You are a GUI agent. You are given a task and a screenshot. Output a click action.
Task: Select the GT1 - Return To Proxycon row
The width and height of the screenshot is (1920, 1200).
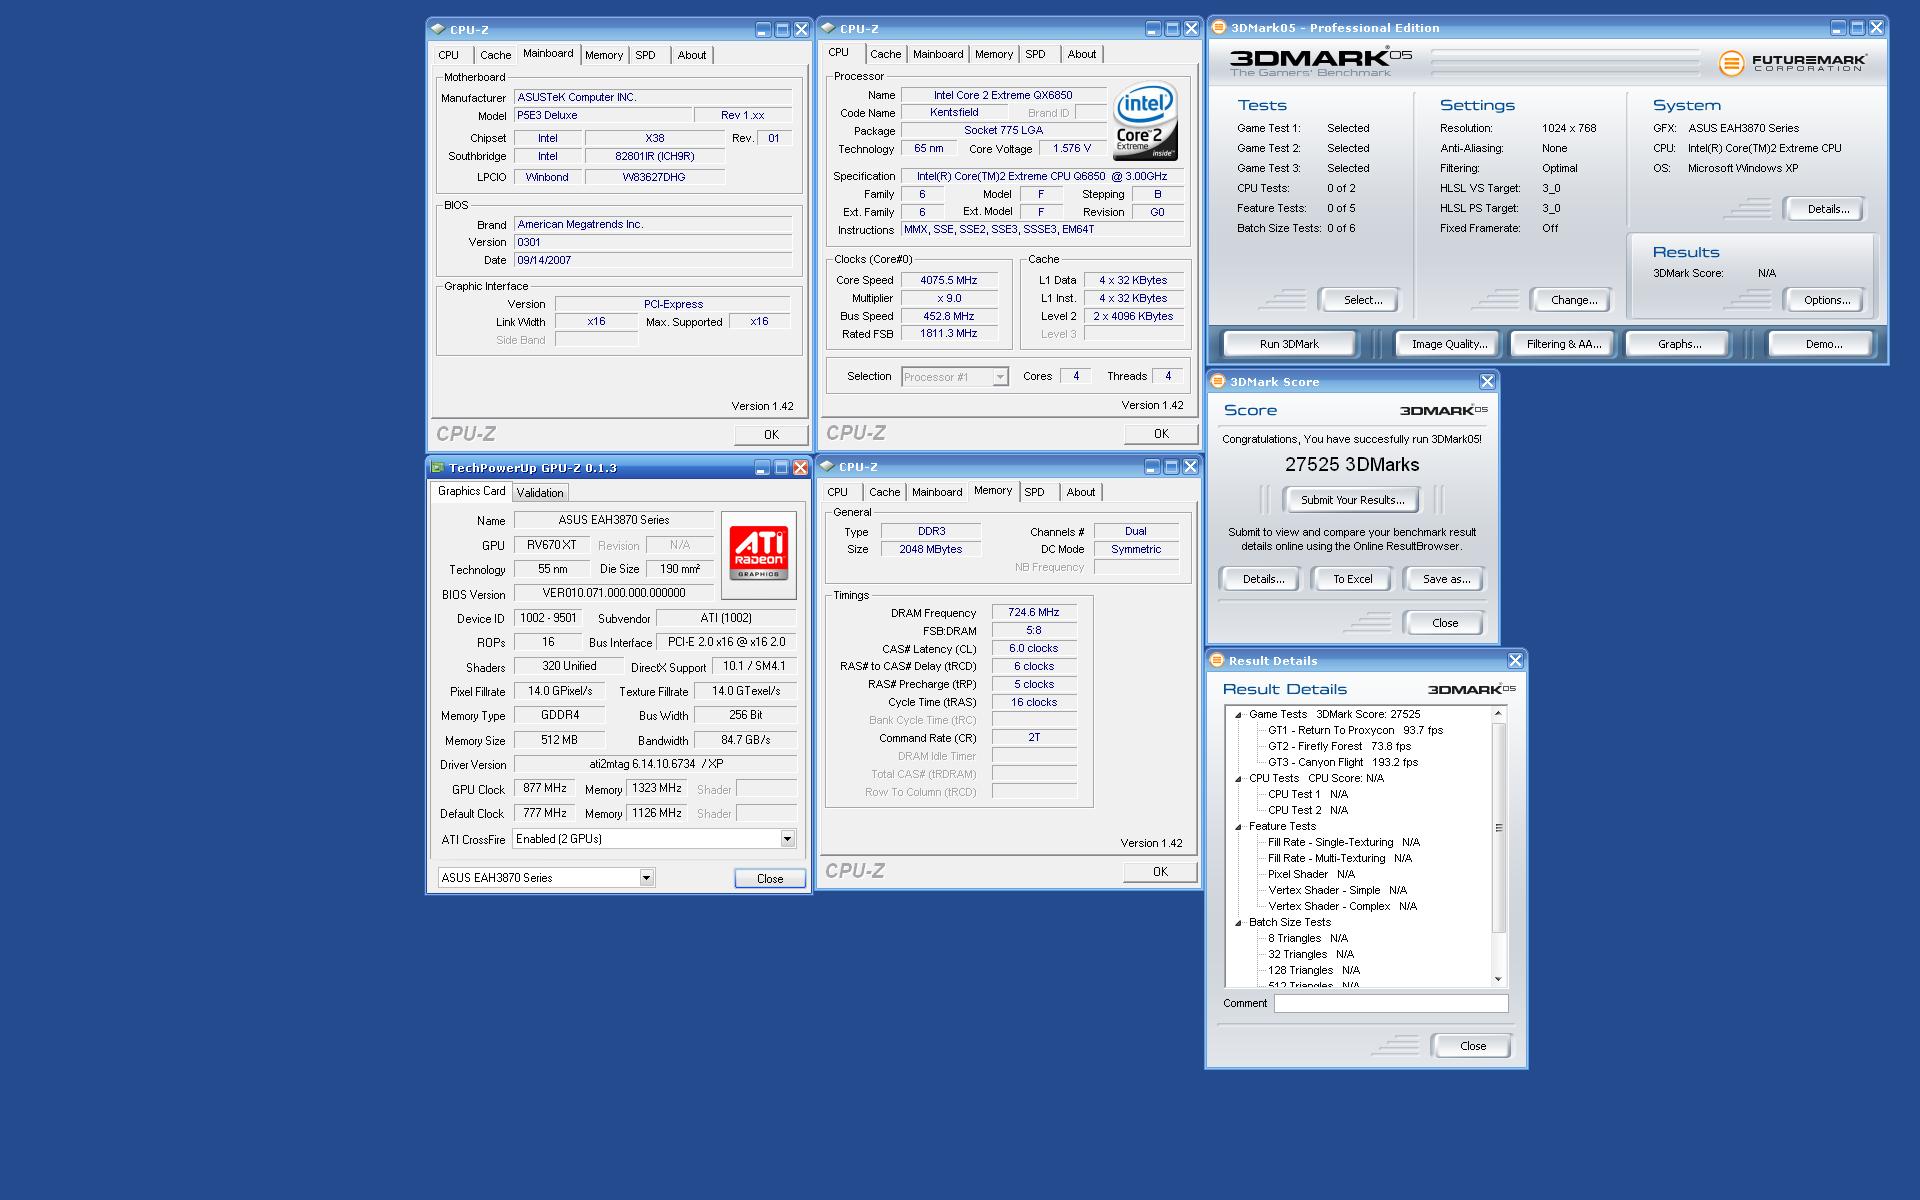click(x=1355, y=730)
